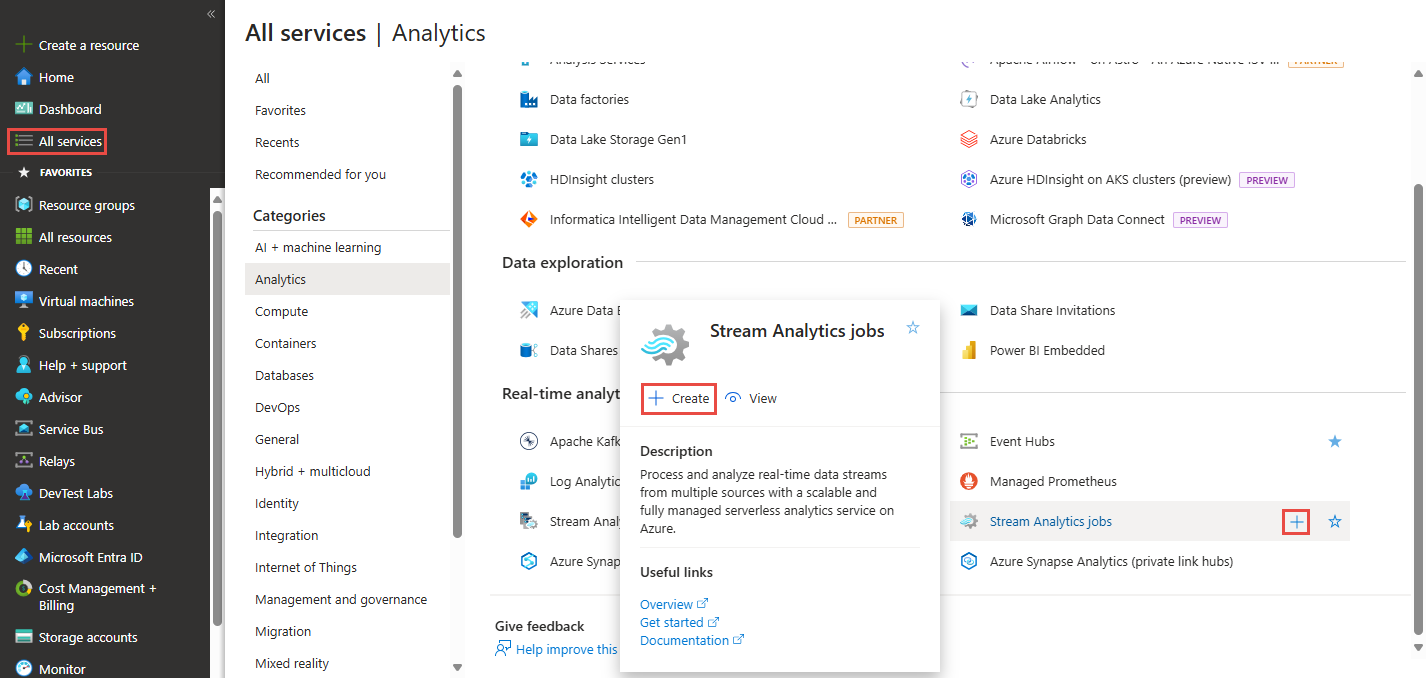The width and height of the screenshot is (1426, 678).
Task: Open Power BI Embedded service
Action: [x=1047, y=350]
